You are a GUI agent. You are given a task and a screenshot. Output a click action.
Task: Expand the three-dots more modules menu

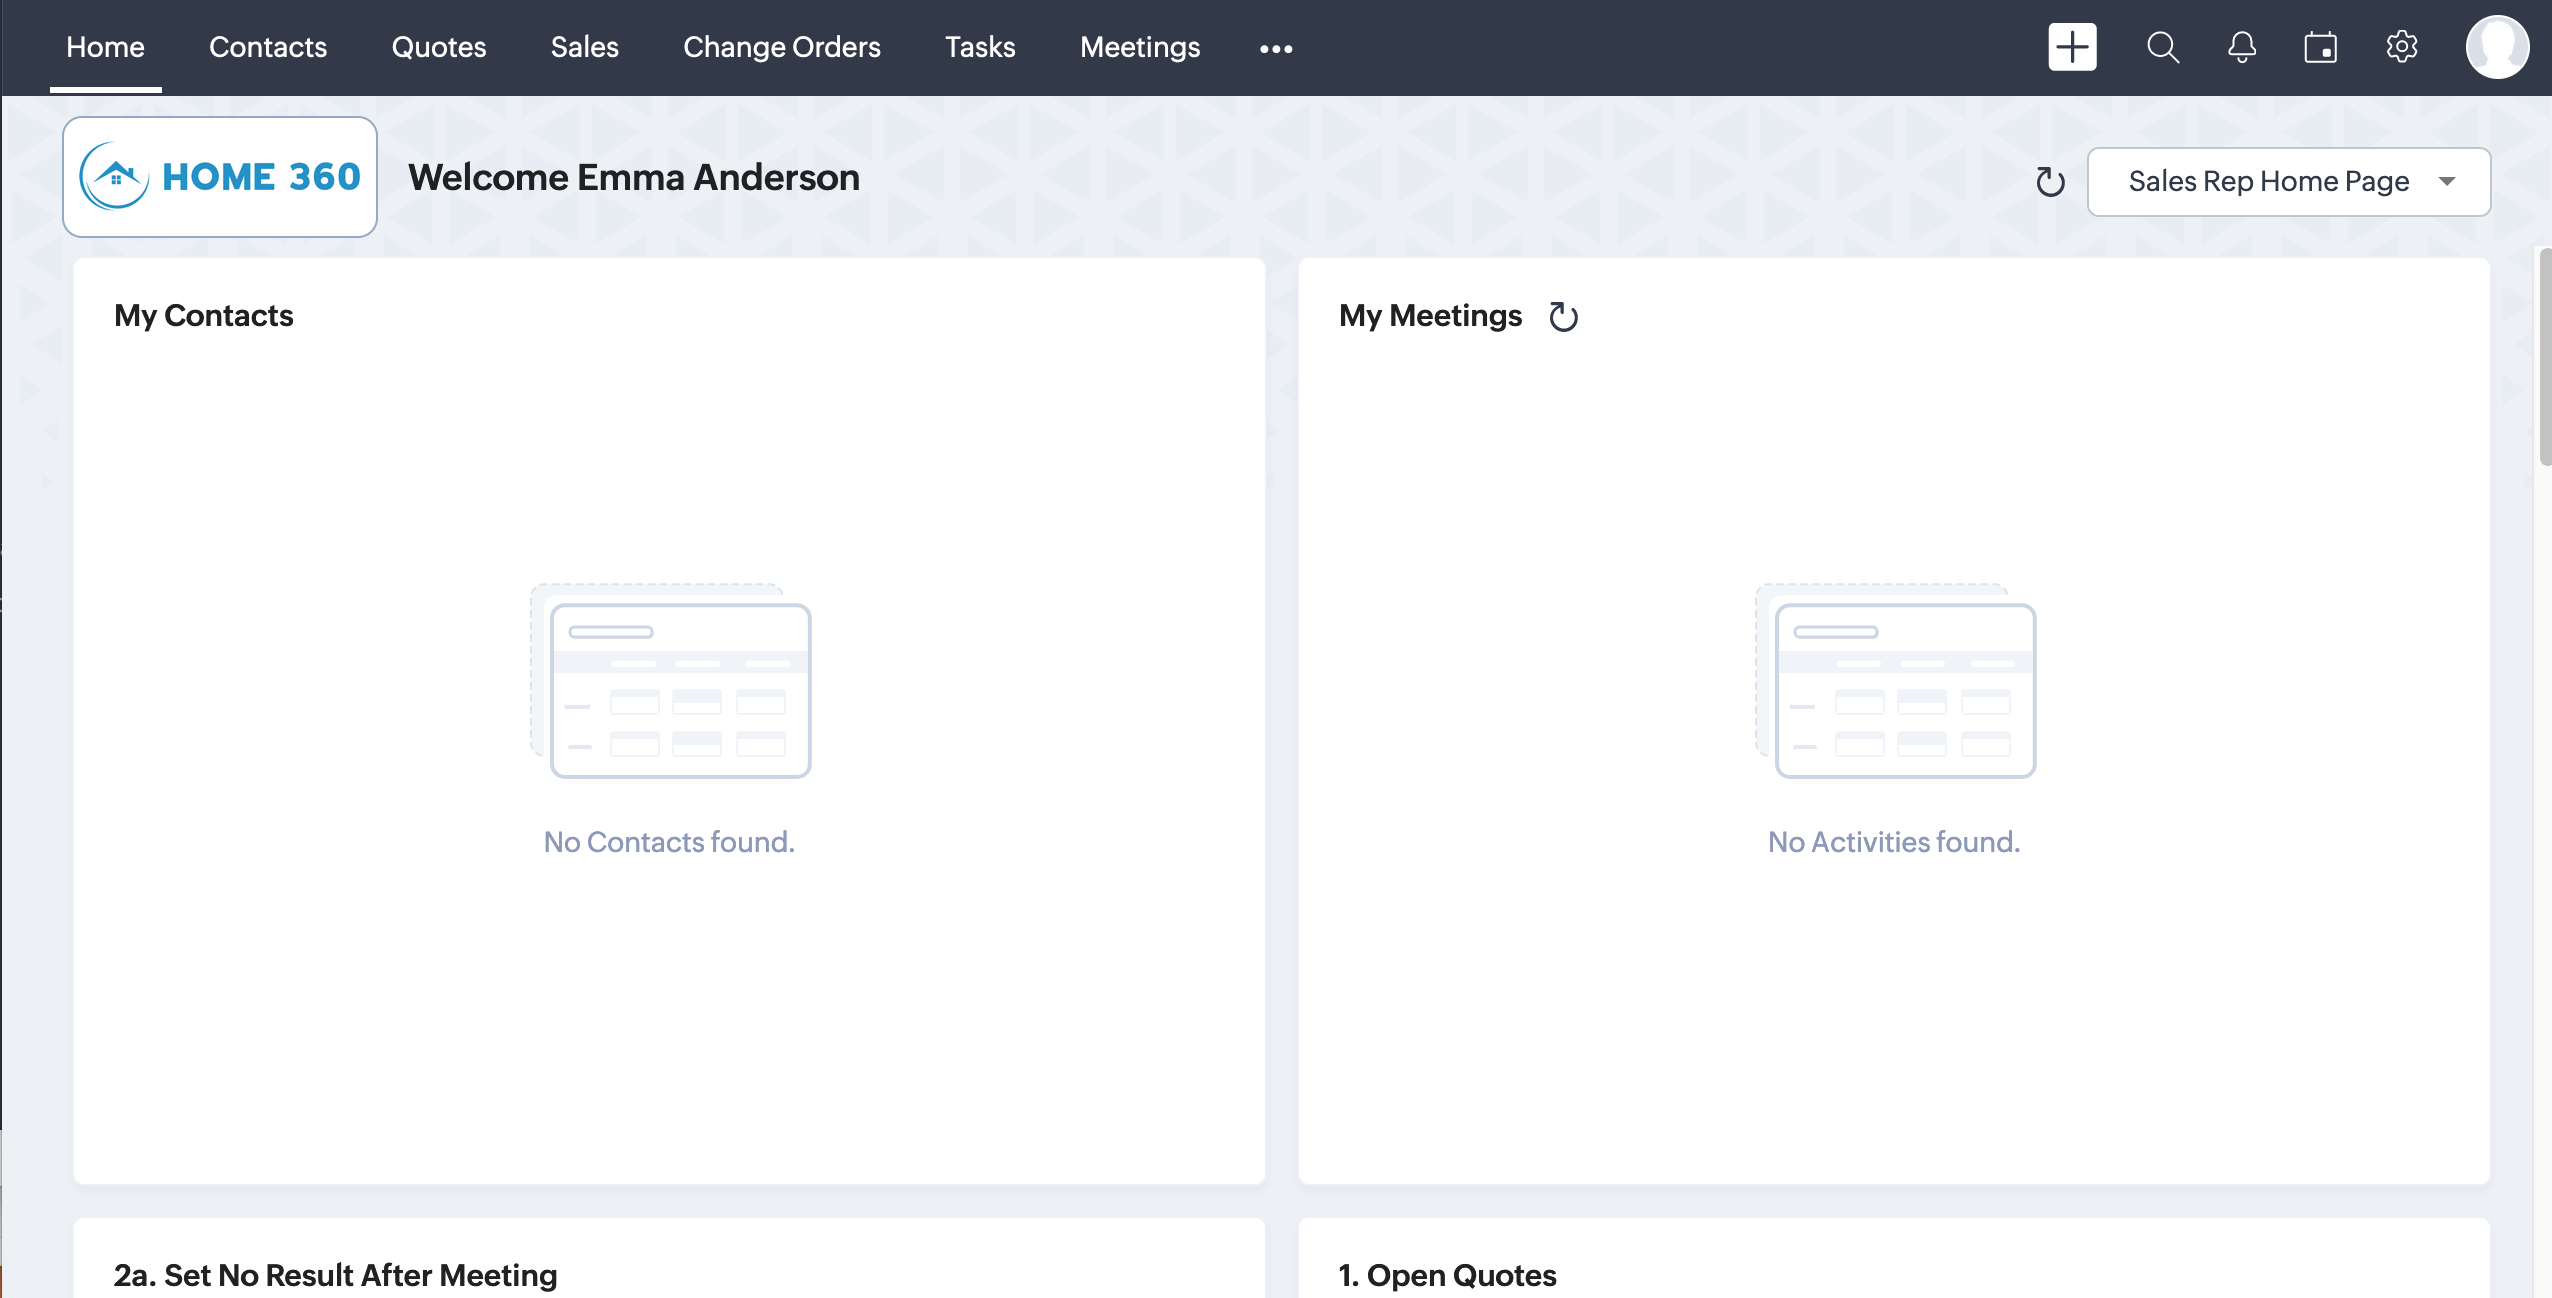pos(1276,48)
